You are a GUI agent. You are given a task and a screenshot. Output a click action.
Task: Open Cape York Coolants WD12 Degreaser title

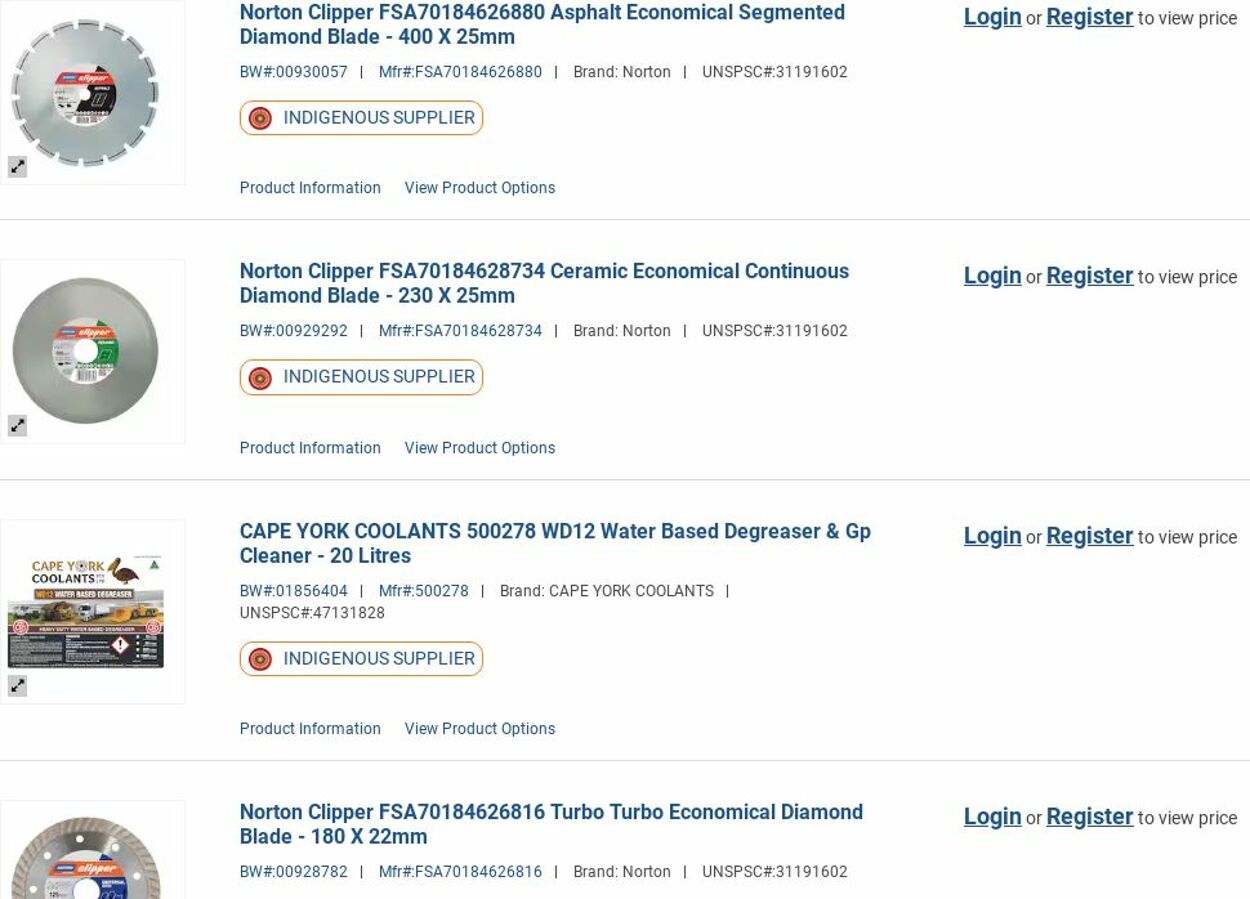coord(555,543)
